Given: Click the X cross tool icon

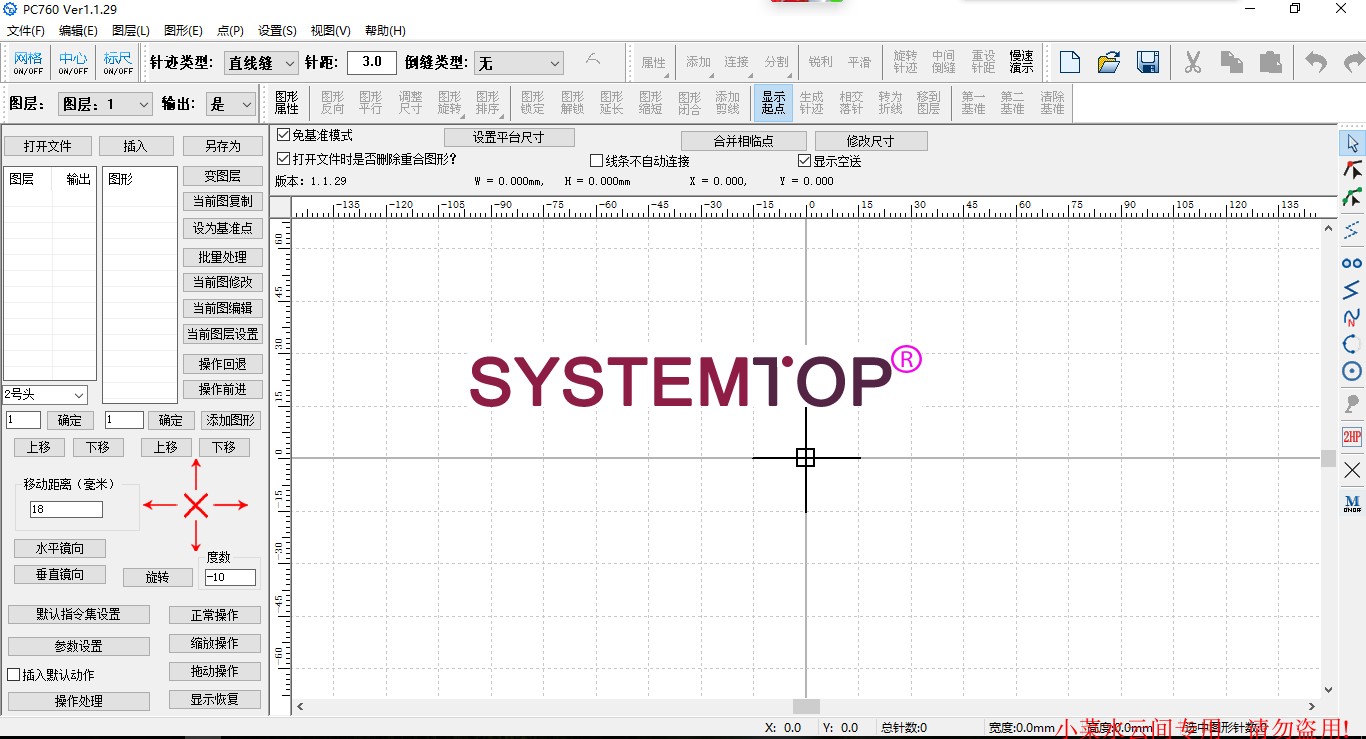Looking at the screenshot, I should pos(1352,470).
